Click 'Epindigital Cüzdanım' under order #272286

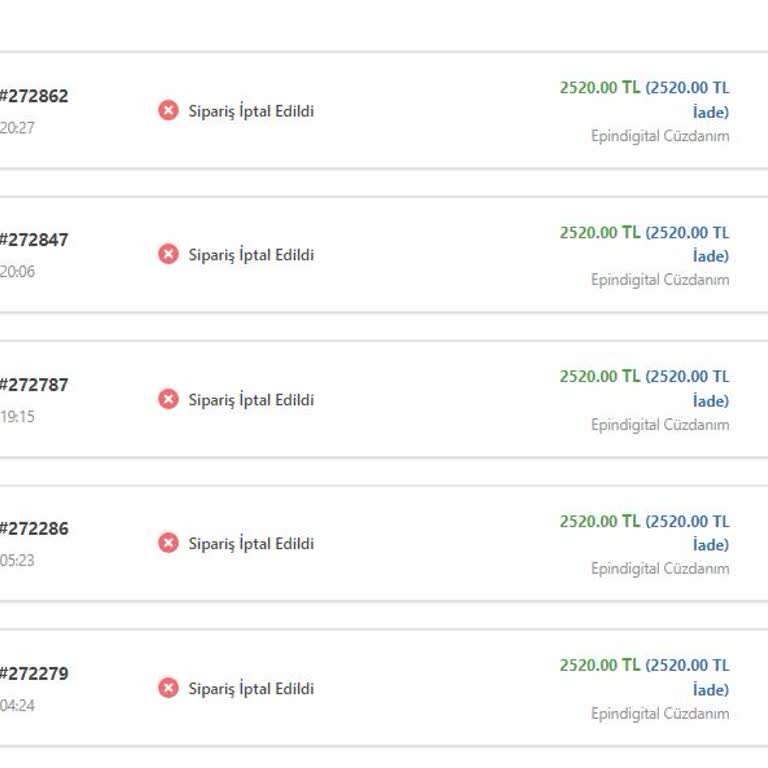click(660, 569)
